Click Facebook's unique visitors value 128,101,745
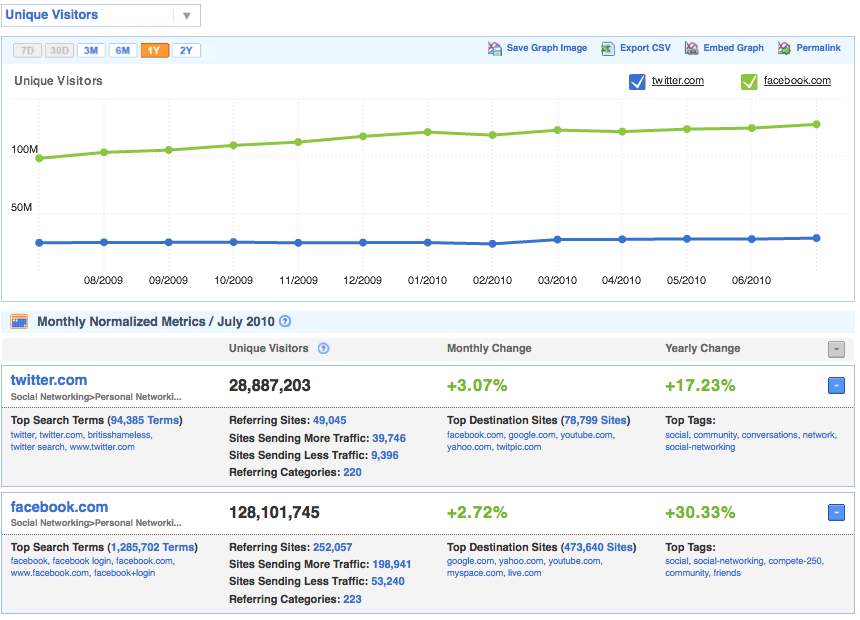This screenshot has height=620, width=860. 274,513
